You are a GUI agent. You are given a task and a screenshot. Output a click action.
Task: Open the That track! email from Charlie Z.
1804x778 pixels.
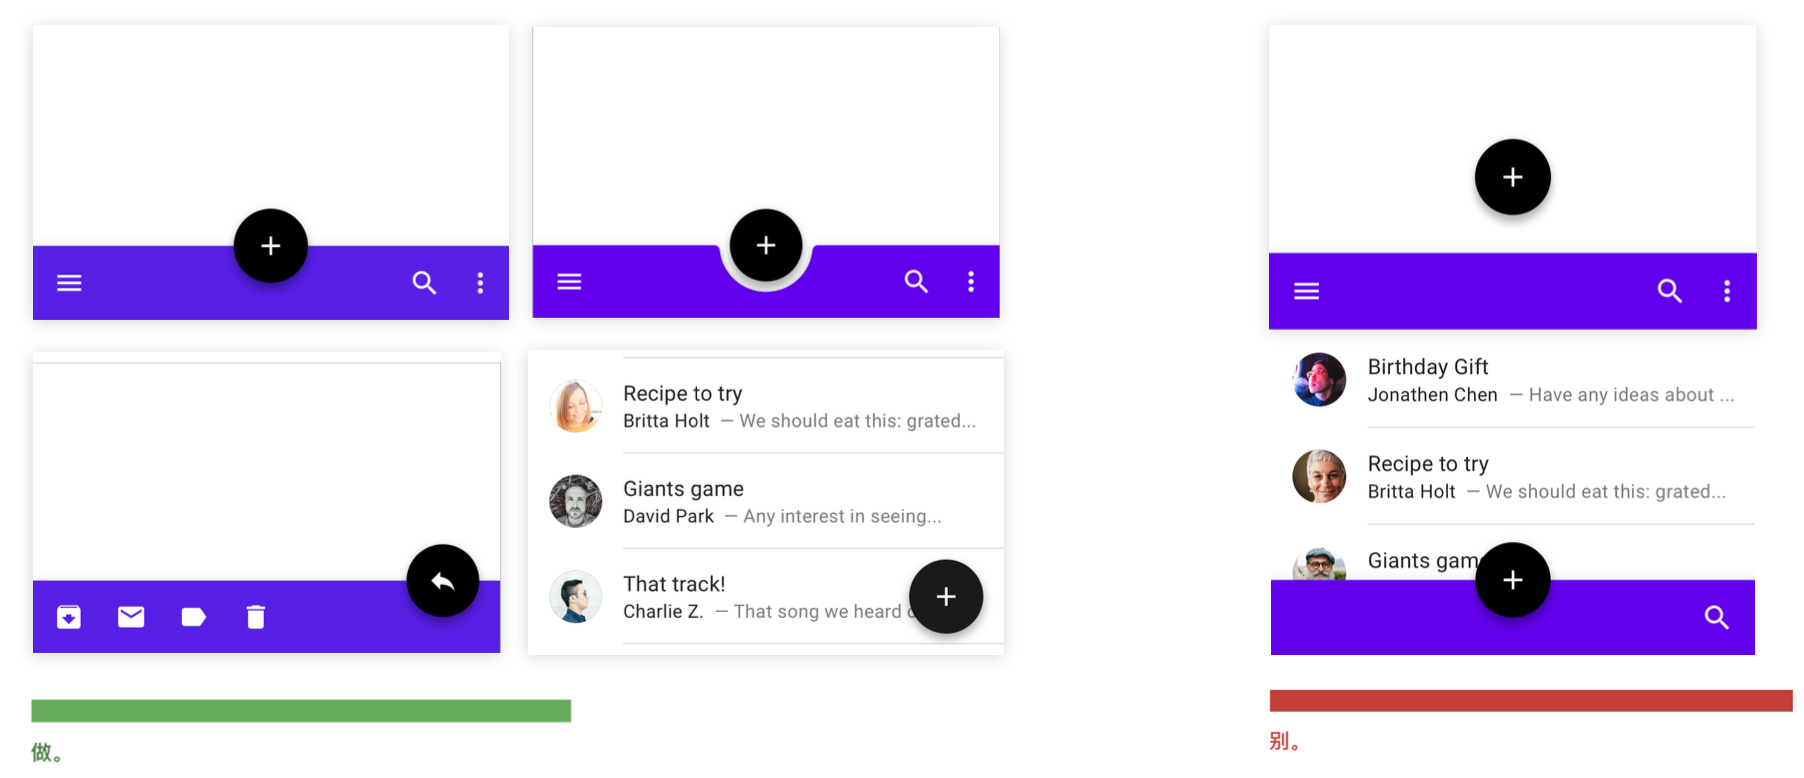[740, 597]
